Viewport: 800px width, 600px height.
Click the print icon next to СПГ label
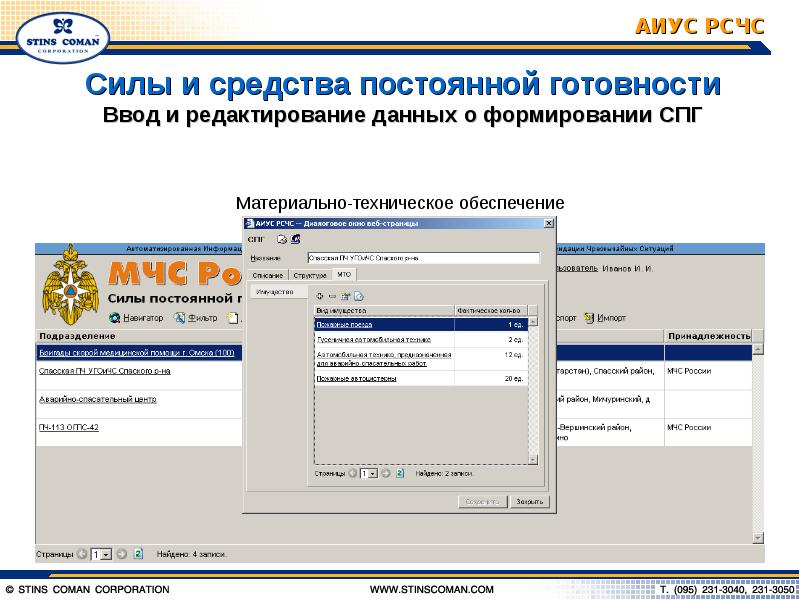(x=282, y=239)
